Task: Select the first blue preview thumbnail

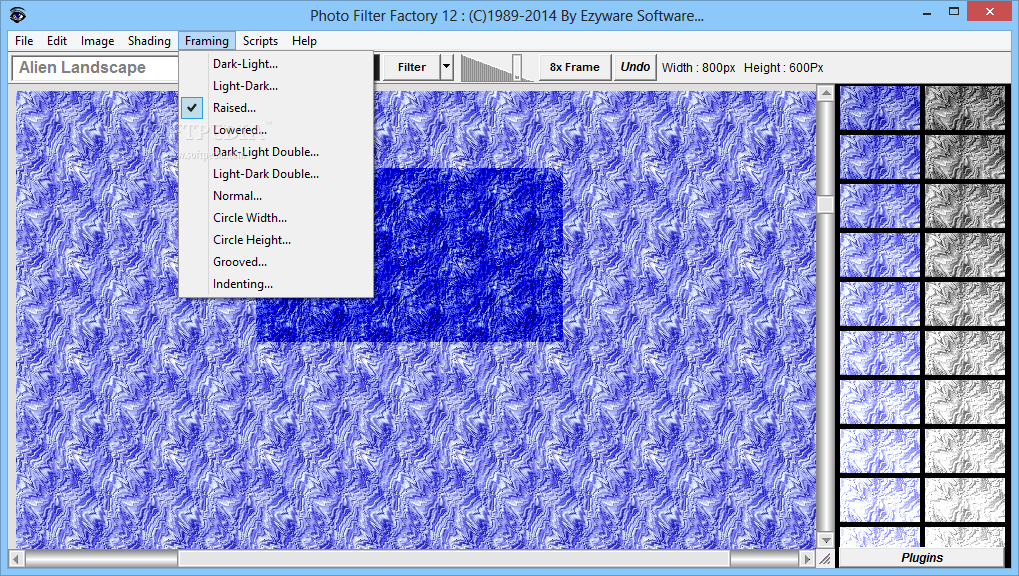Action: pos(880,108)
